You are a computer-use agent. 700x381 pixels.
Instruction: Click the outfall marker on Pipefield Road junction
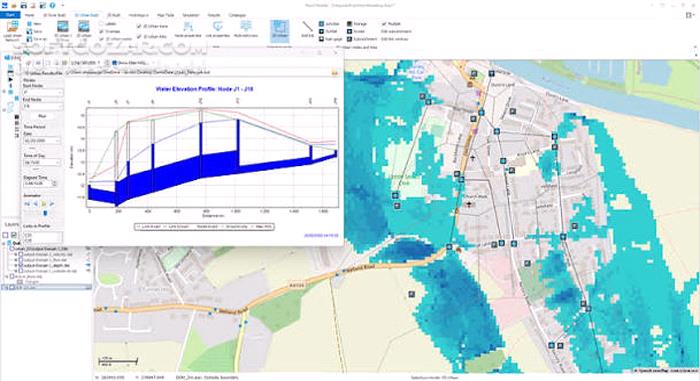tap(450, 247)
